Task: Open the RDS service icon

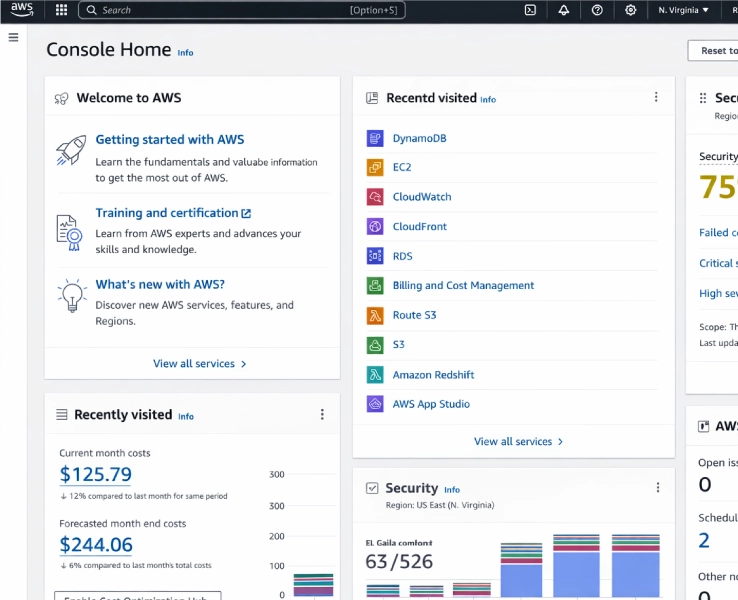Action: [375, 256]
